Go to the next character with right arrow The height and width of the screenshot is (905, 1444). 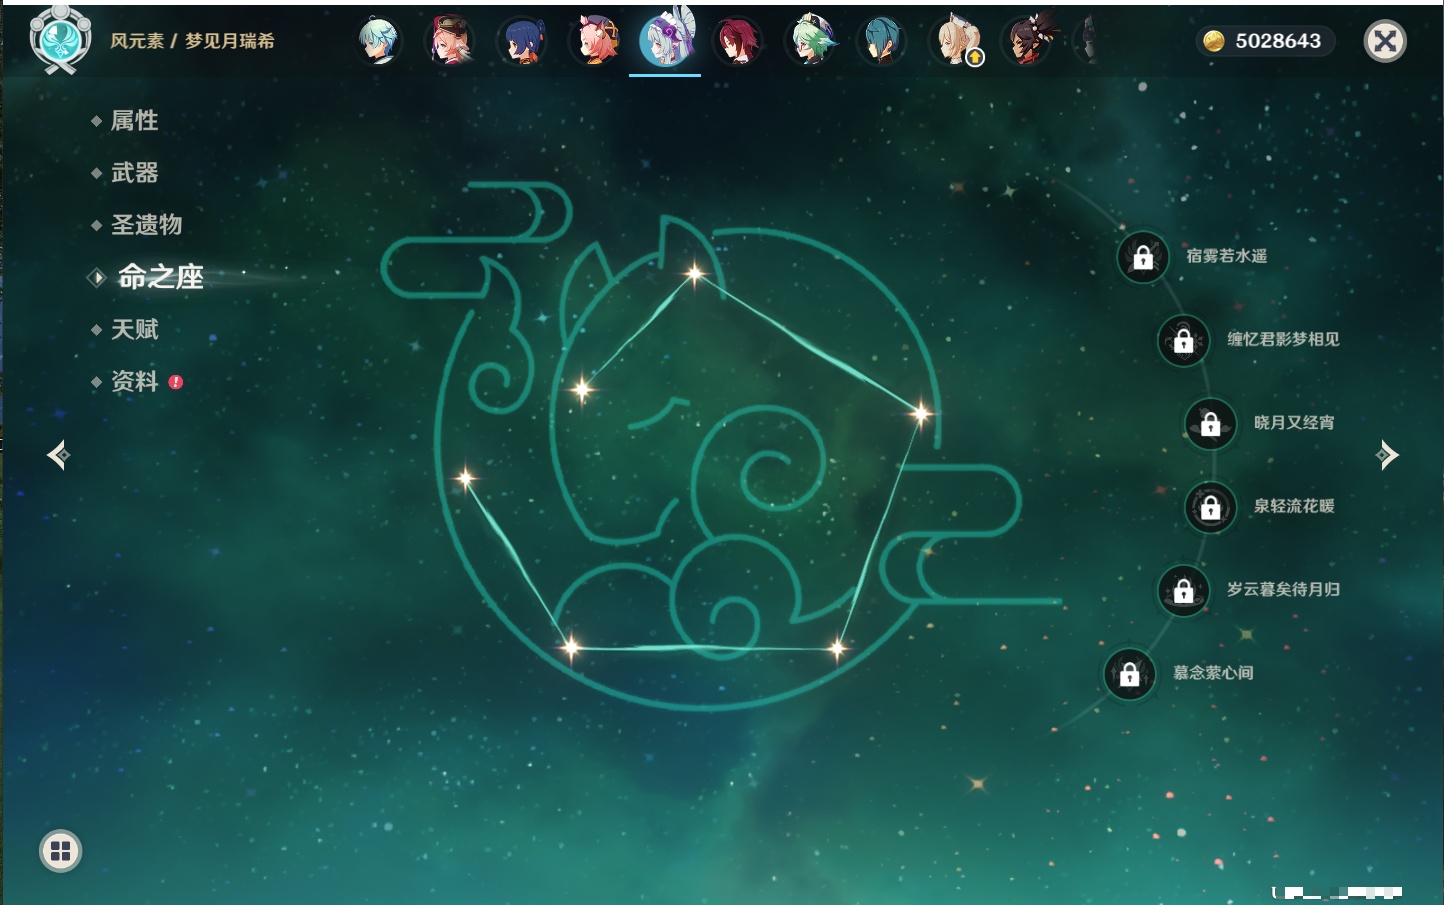pos(1387,455)
